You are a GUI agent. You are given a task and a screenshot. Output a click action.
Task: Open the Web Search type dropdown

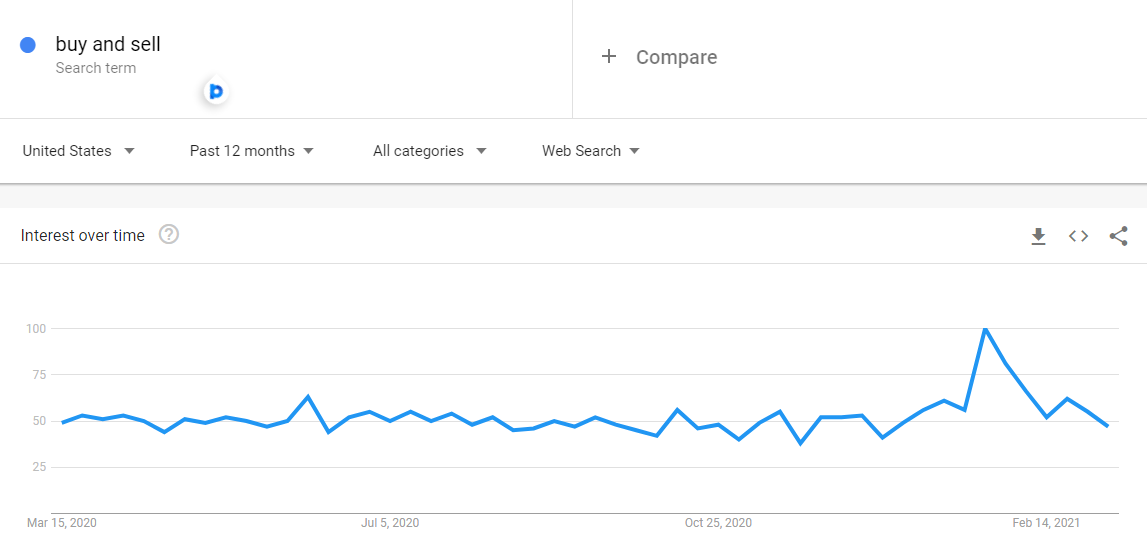(x=591, y=151)
